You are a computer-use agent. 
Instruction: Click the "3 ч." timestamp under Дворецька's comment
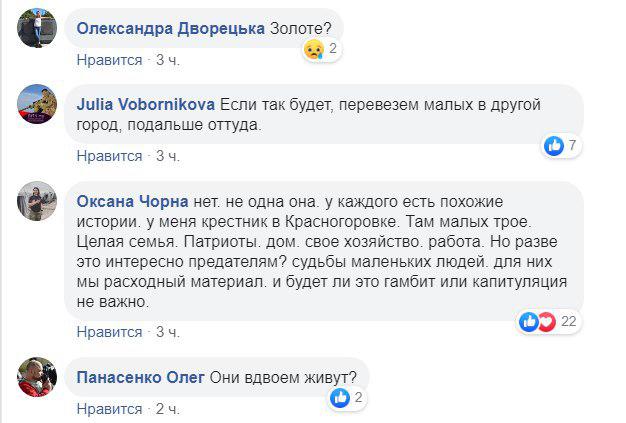[167, 60]
